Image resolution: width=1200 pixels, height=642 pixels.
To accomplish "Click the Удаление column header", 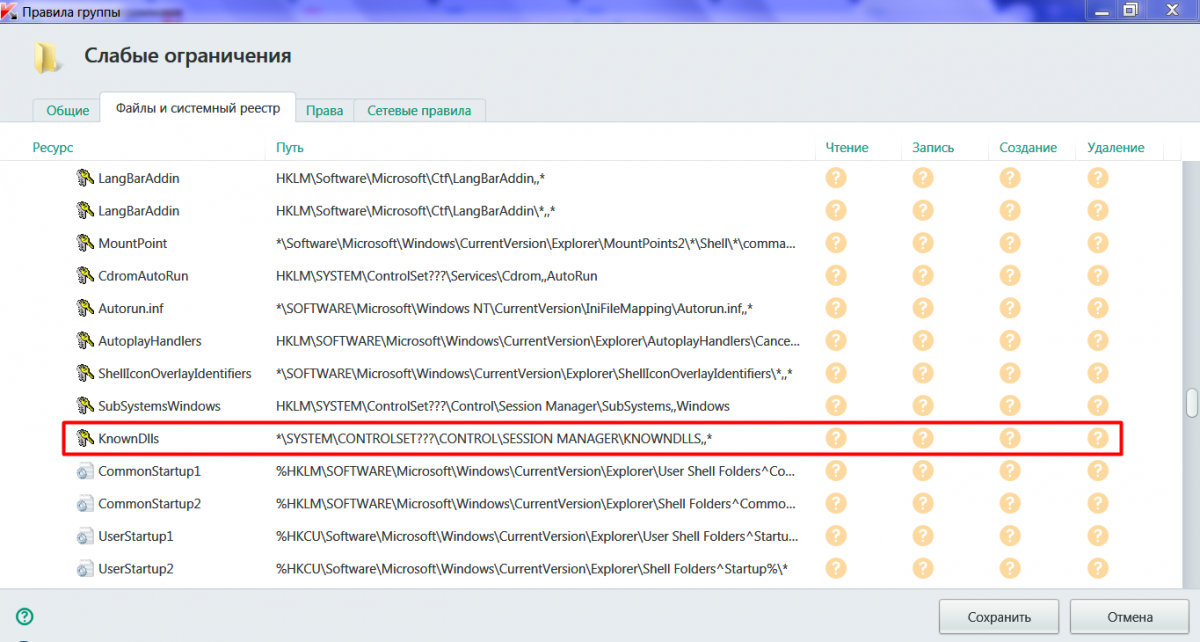I will pyautogui.click(x=1115, y=148).
